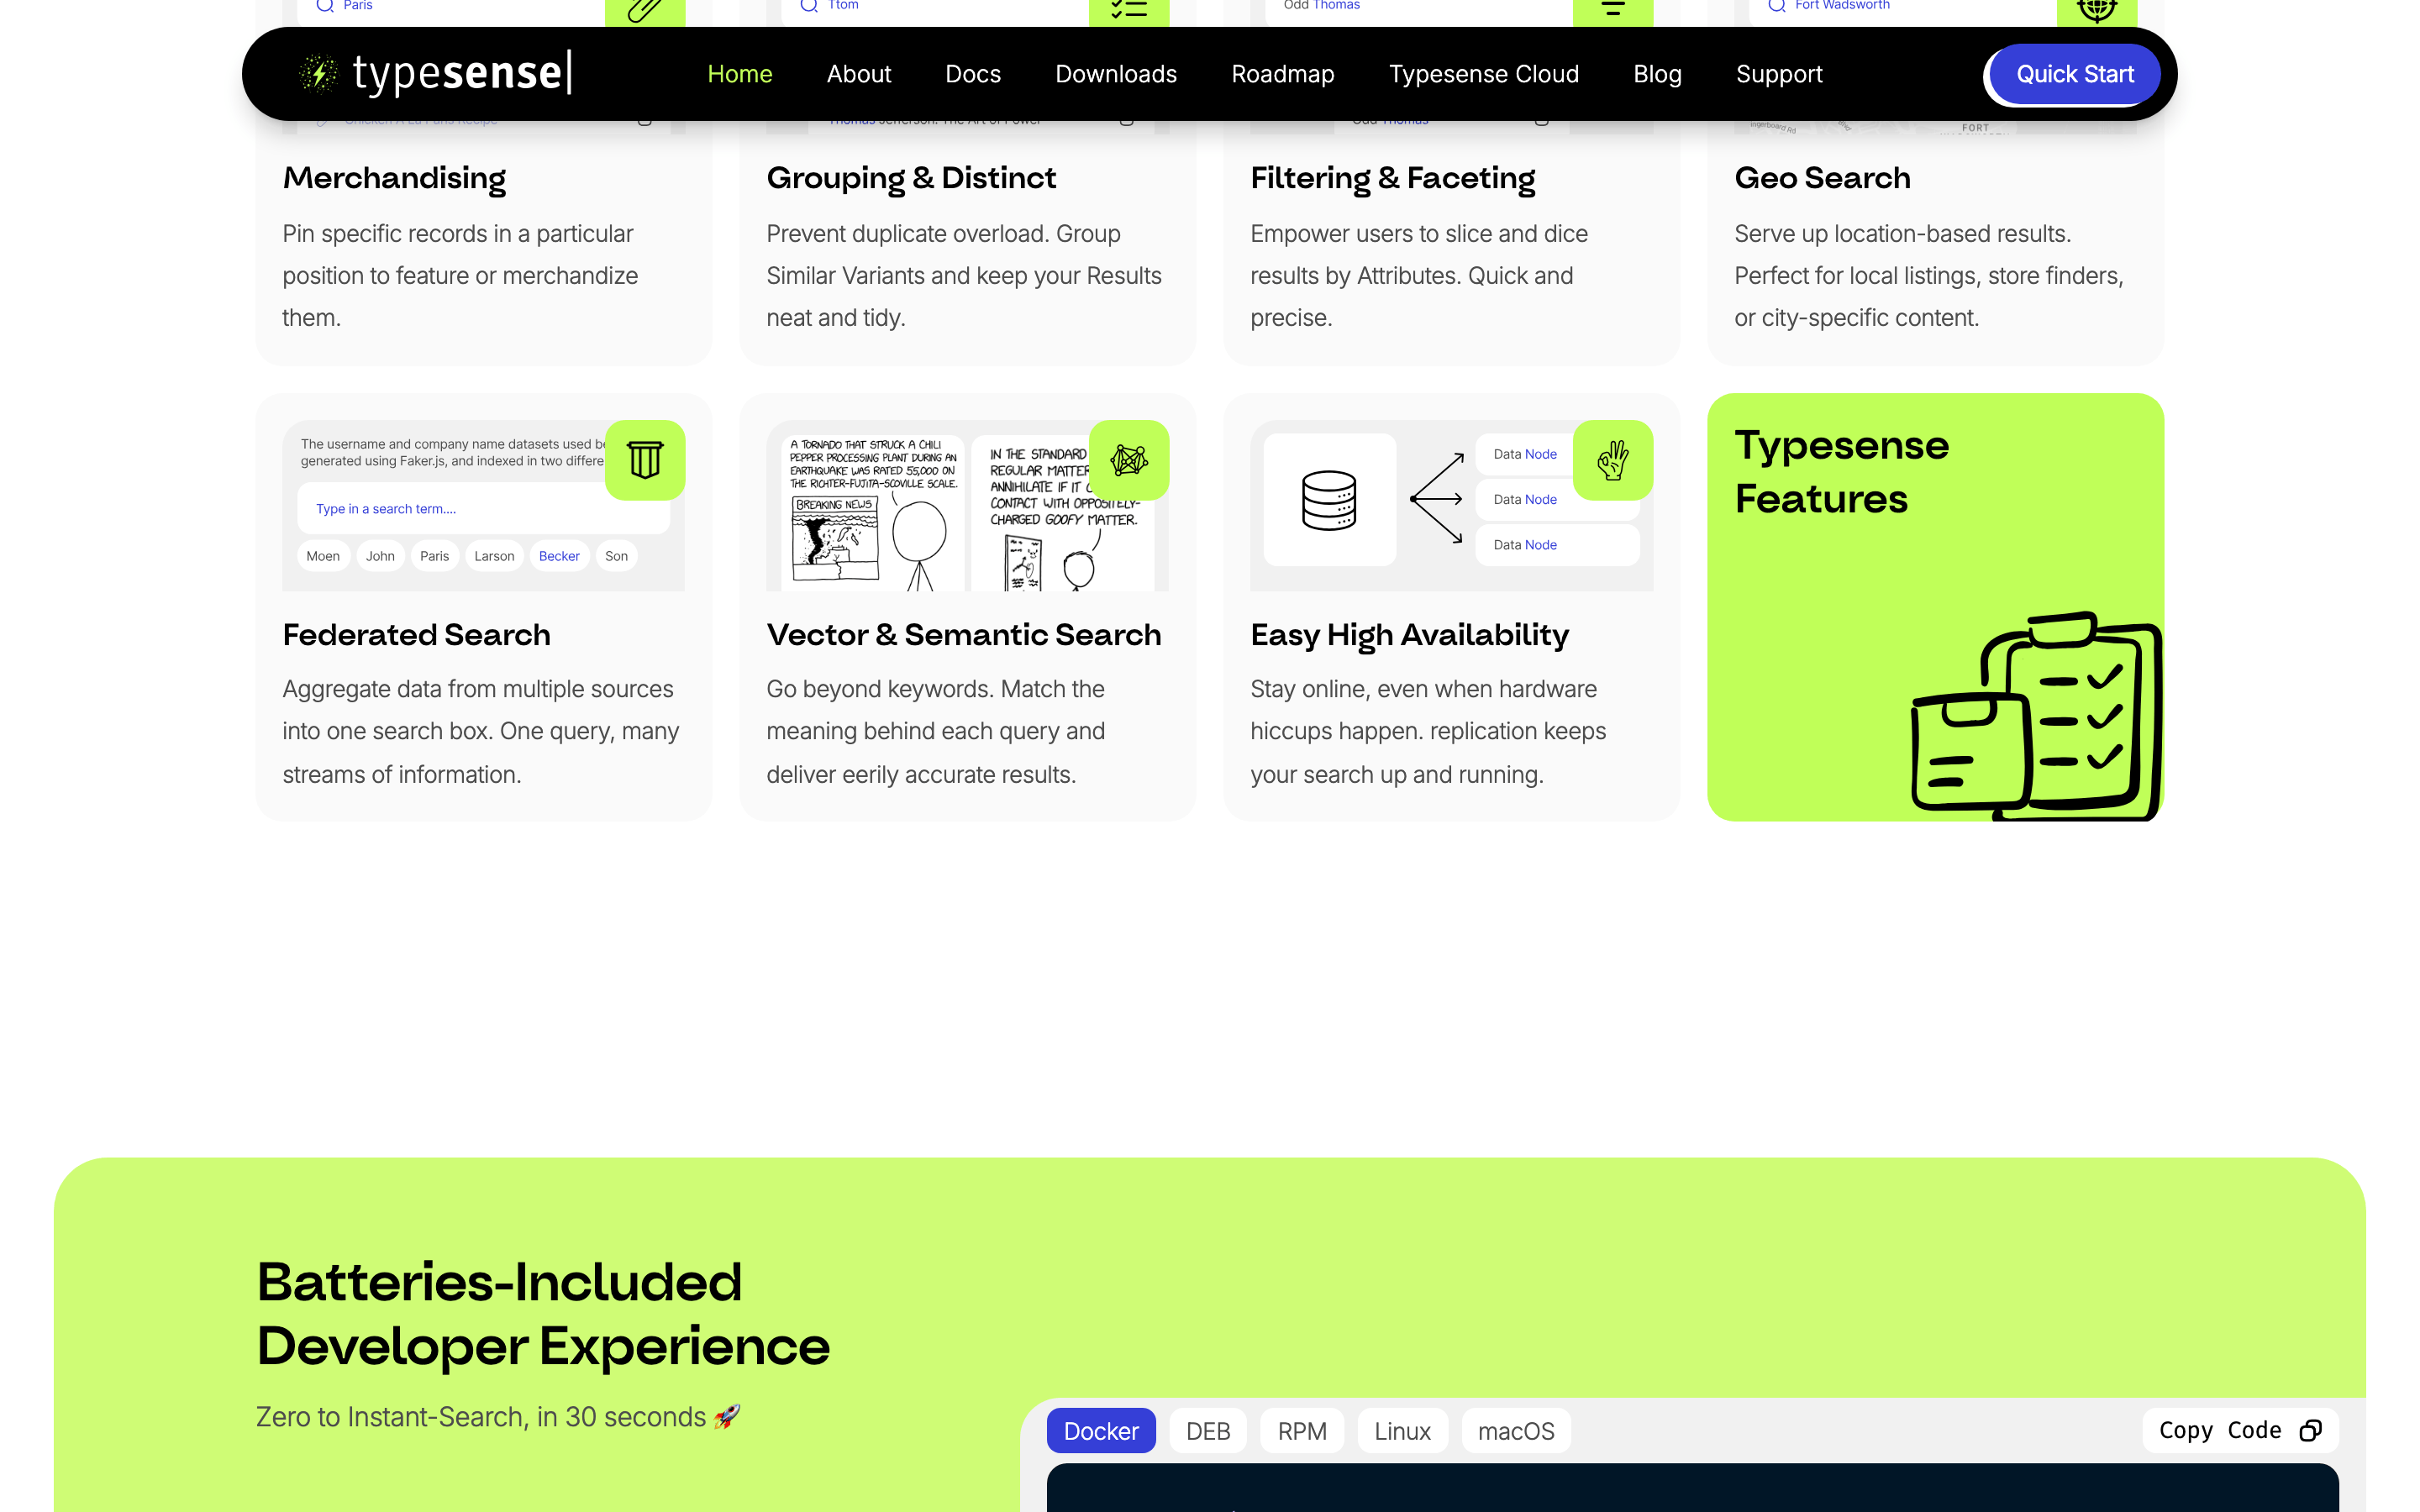Click the copy icon next to Copy Code
2420x1512 pixels.
(x=2310, y=1431)
